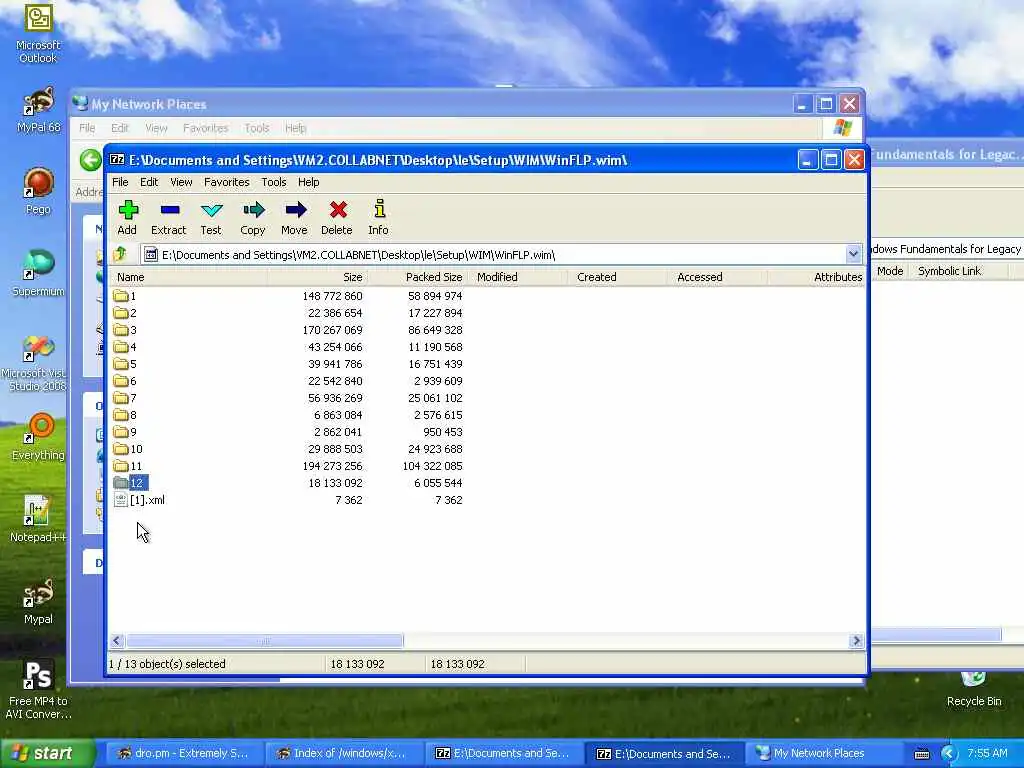Open the Mypal desktop shortcut
1024x768 pixels.
[x=38, y=601]
